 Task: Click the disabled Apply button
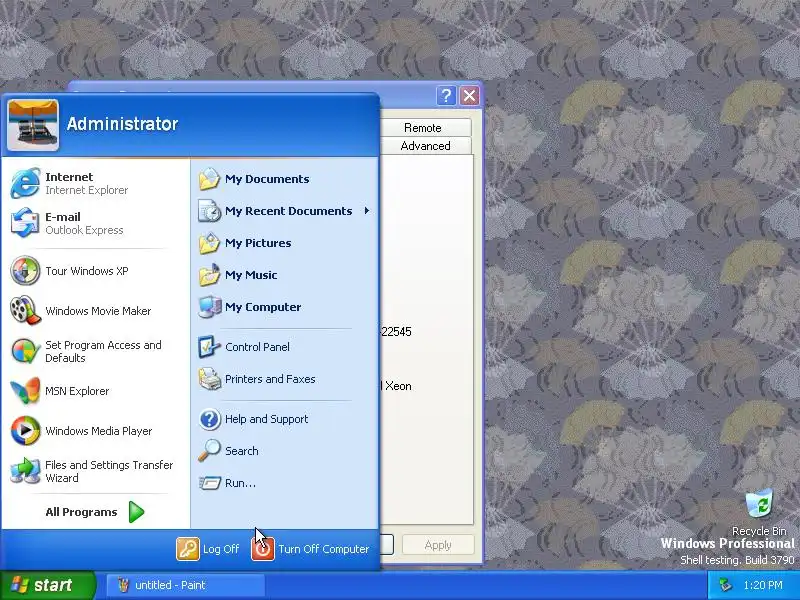click(x=438, y=545)
